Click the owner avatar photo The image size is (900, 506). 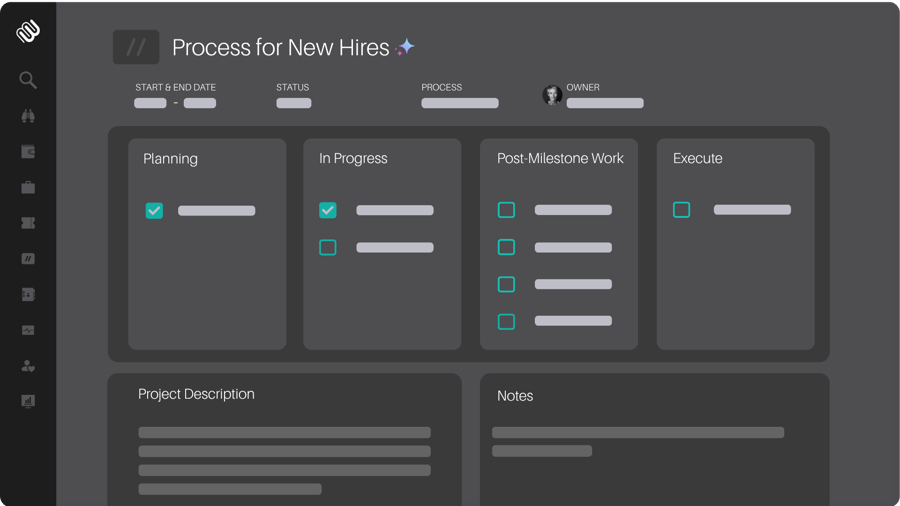point(552,95)
